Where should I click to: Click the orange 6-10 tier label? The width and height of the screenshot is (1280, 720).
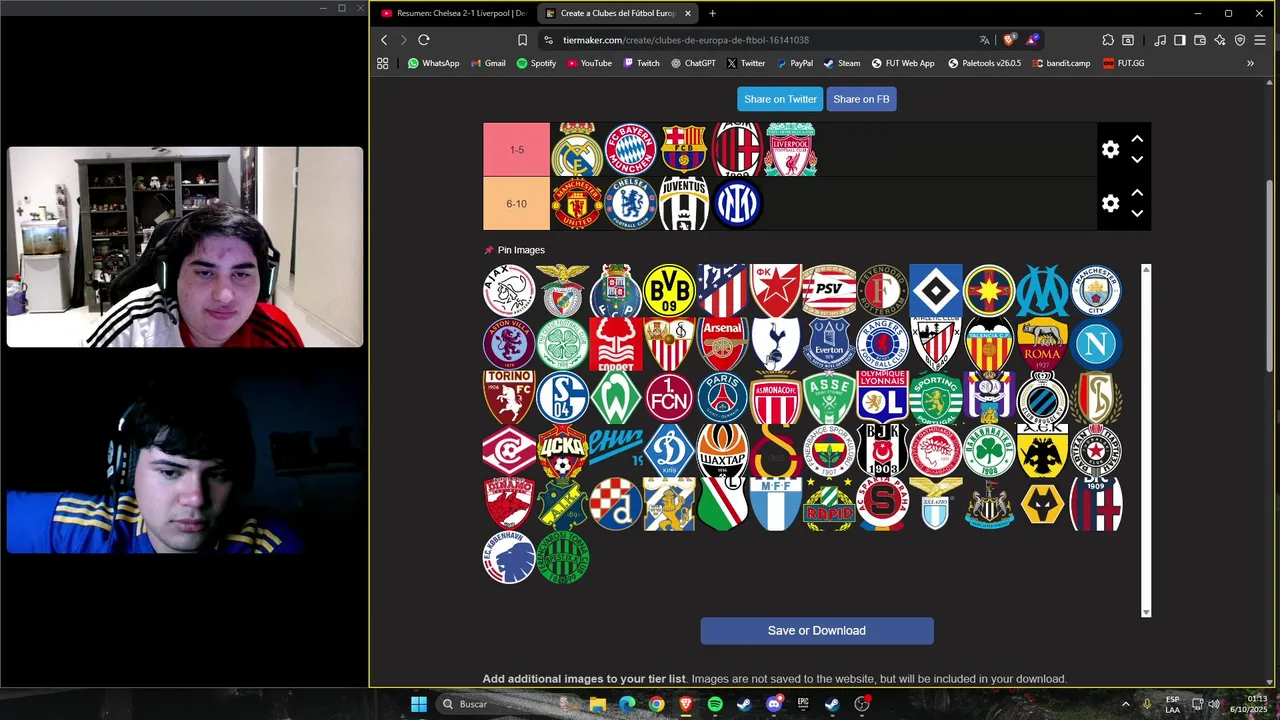point(516,203)
